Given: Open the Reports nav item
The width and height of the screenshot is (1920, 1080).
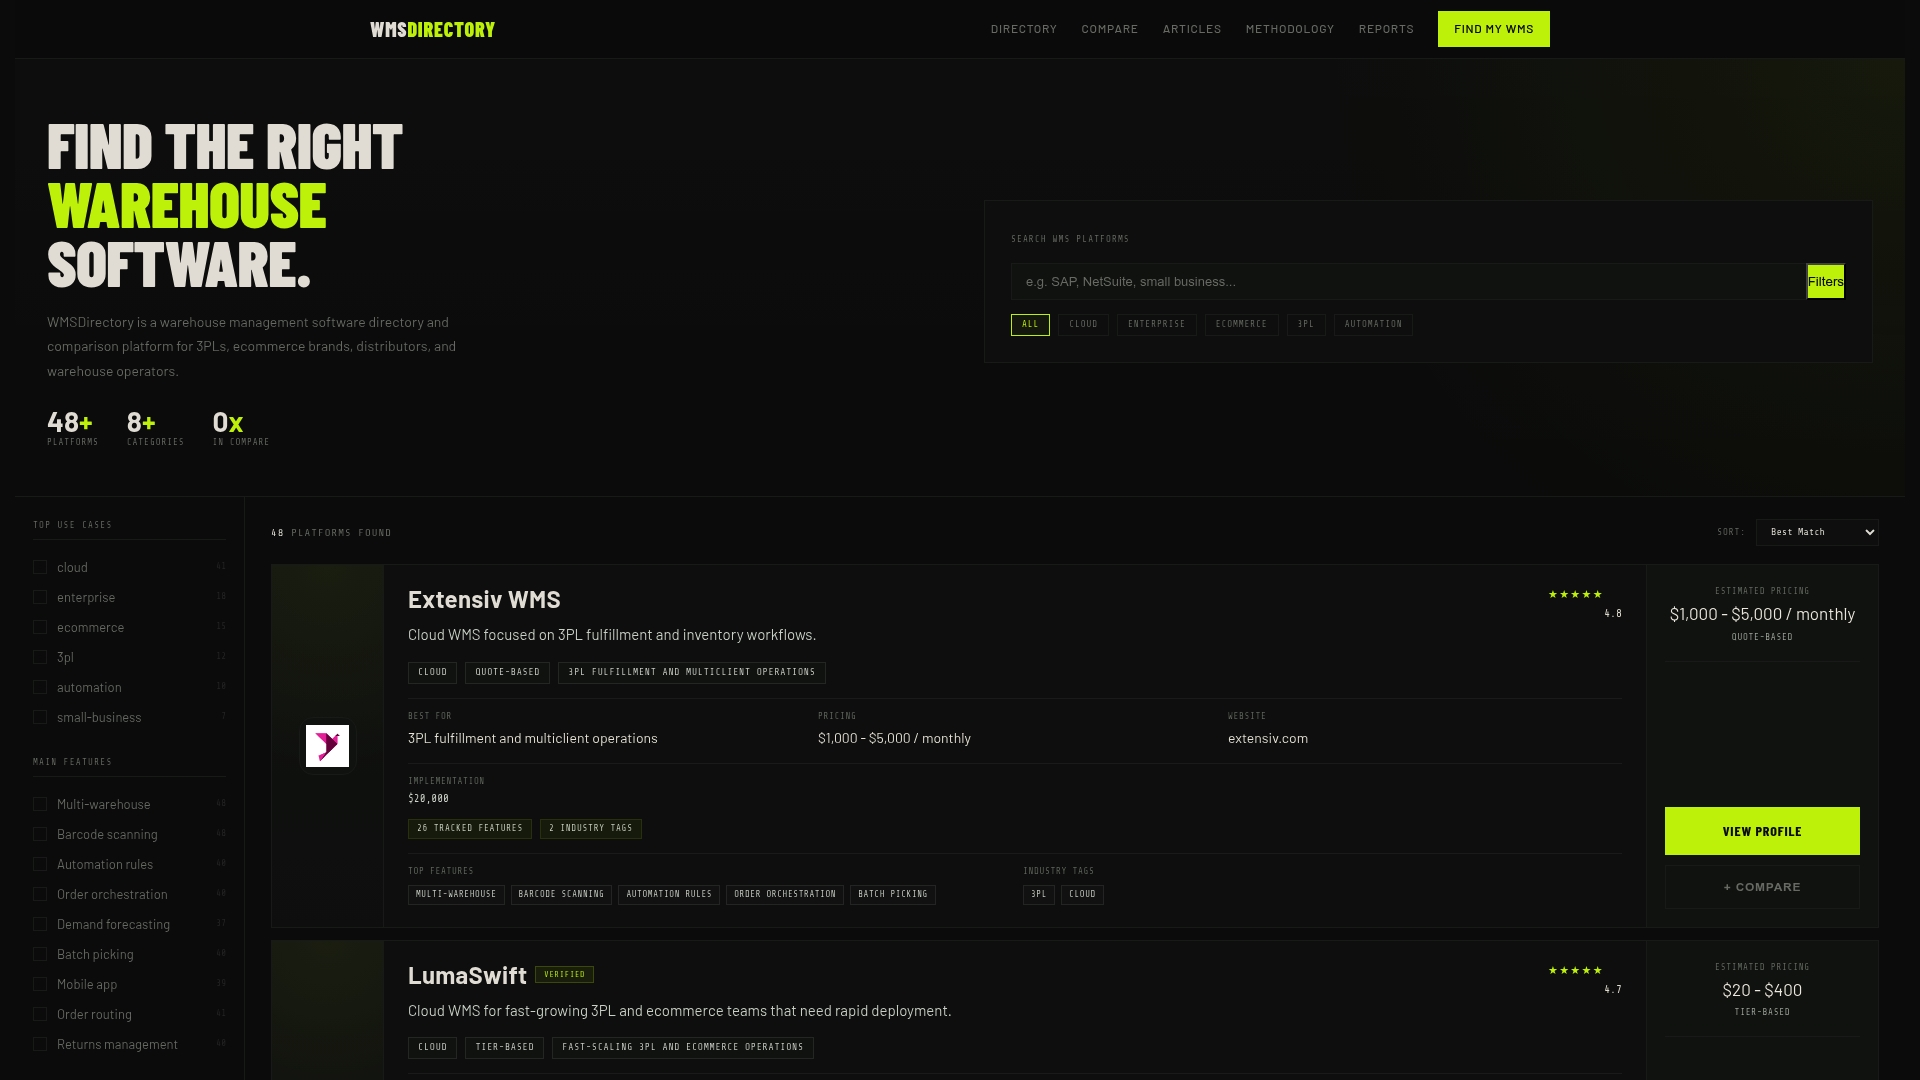Looking at the screenshot, I should click(1385, 30).
